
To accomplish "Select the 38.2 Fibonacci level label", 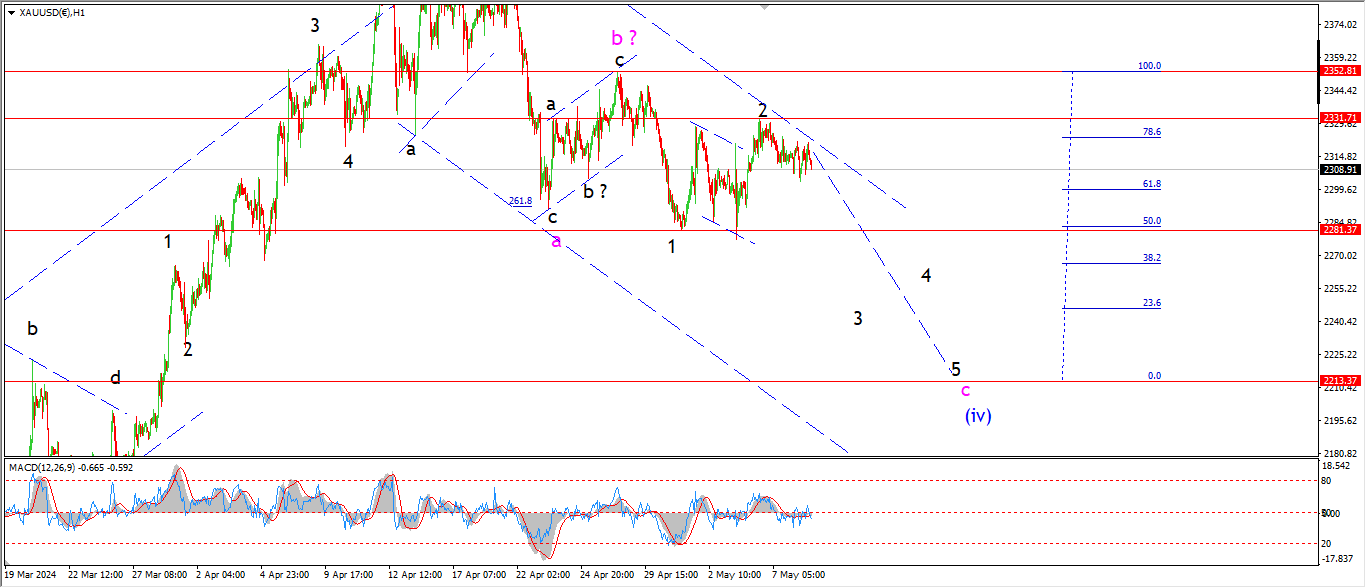I will 1151,257.
